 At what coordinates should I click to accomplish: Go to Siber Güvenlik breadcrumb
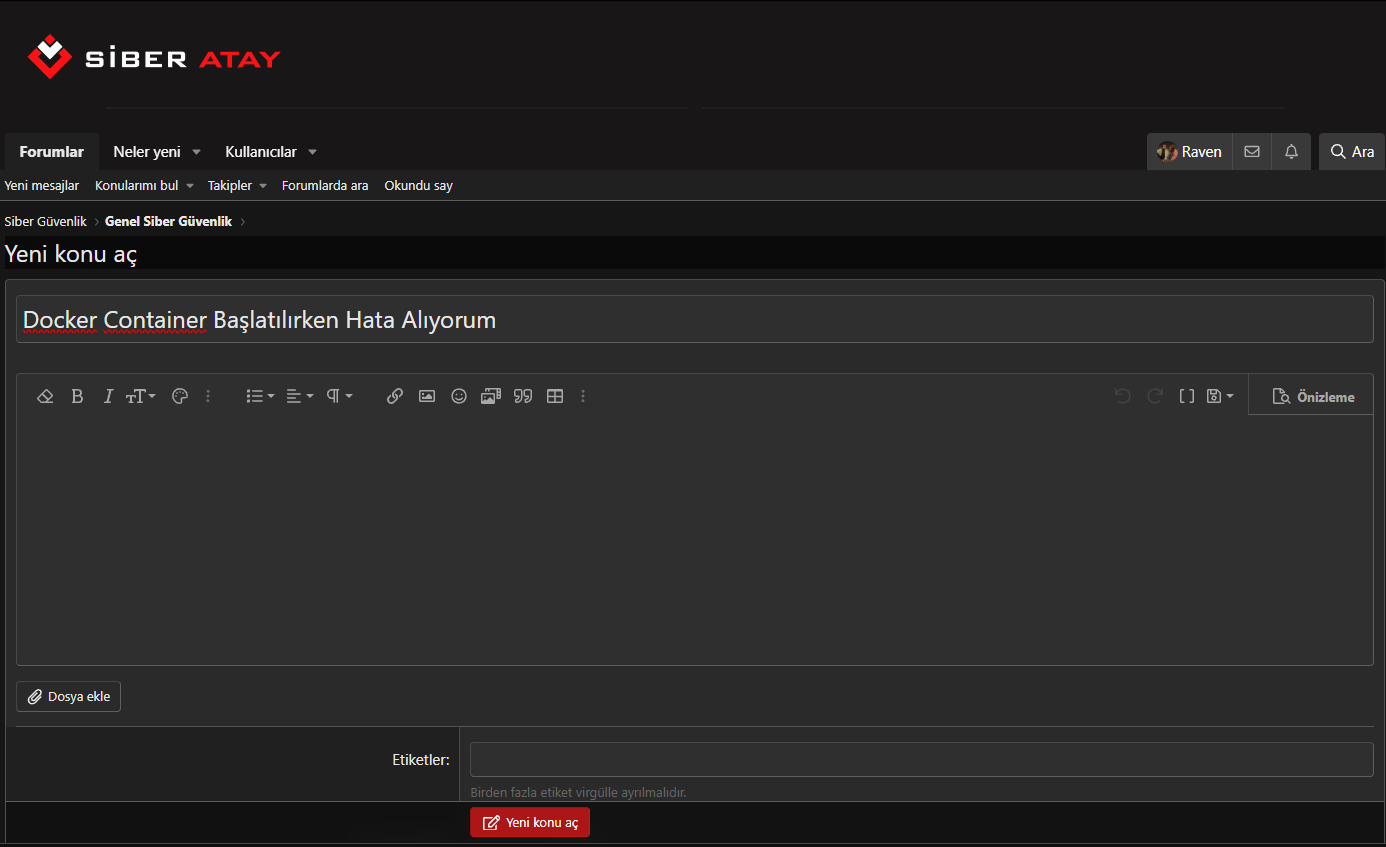46,222
